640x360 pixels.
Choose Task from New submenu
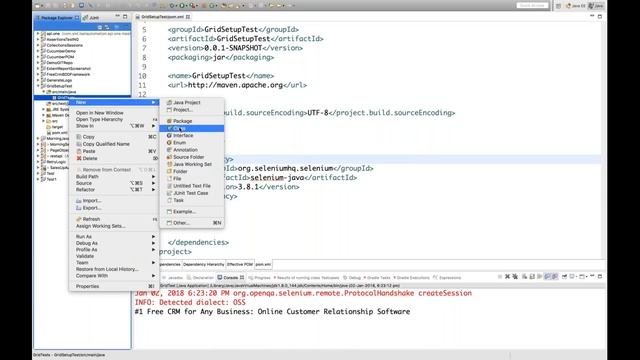tap(191, 200)
